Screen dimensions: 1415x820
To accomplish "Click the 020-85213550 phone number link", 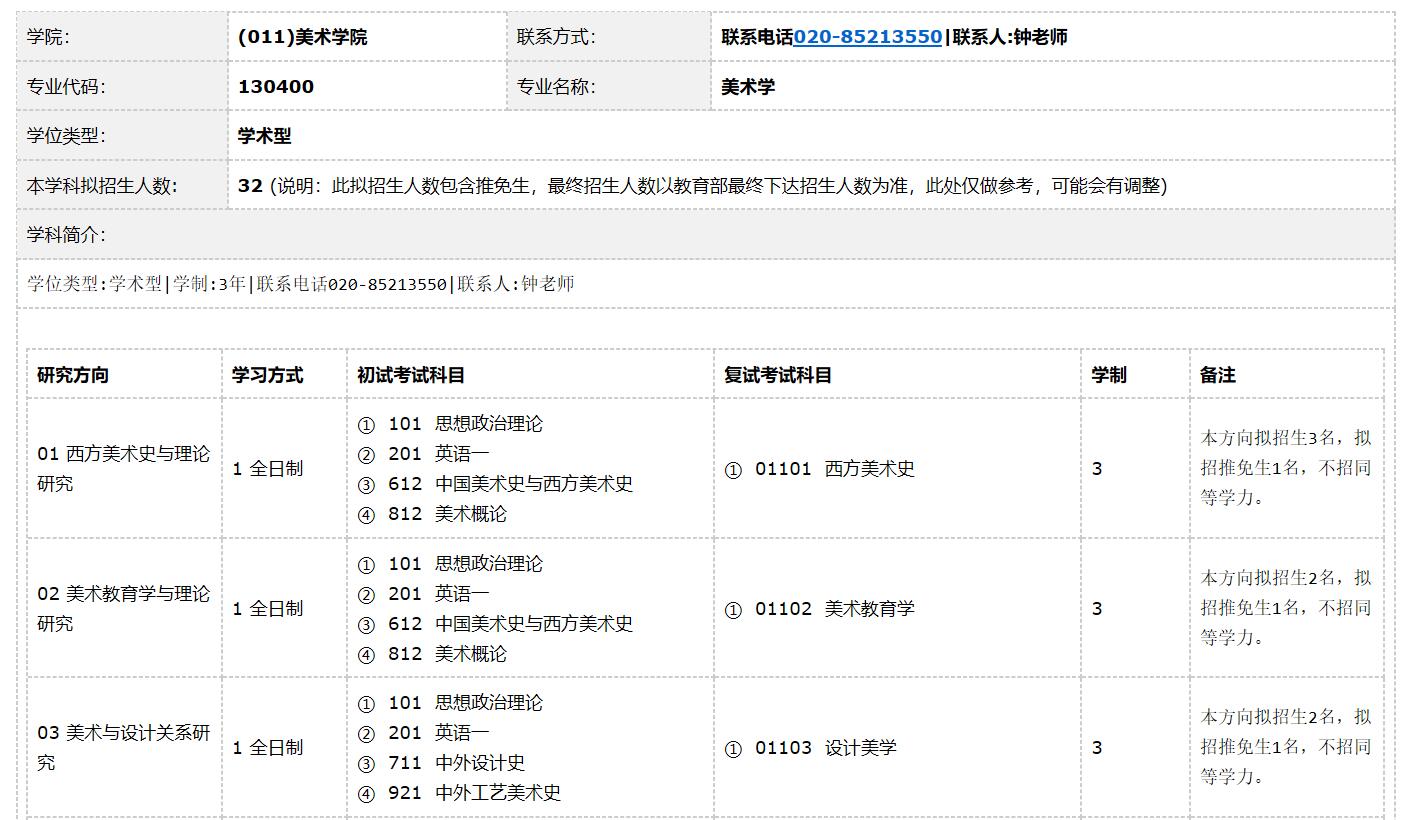I will [x=867, y=37].
